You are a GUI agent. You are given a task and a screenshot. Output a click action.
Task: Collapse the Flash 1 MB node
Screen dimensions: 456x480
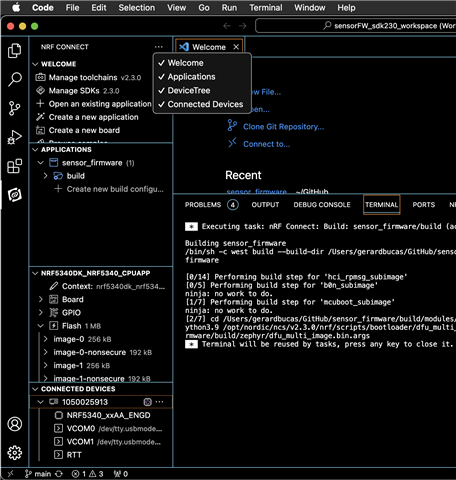click(41, 326)
